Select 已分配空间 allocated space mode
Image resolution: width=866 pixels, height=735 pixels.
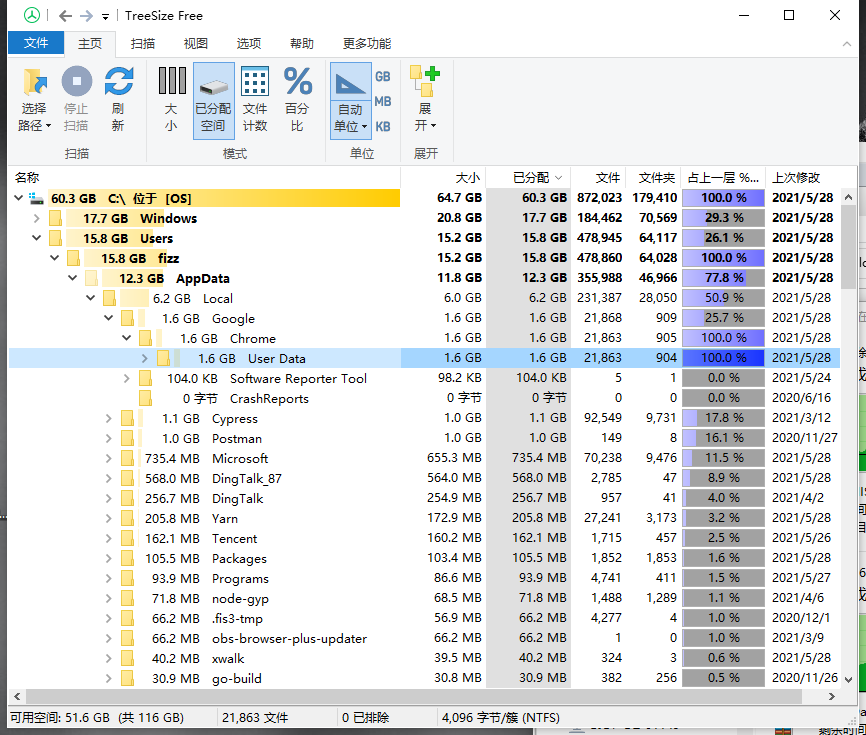pyautogui.click(x=214, y=100)
